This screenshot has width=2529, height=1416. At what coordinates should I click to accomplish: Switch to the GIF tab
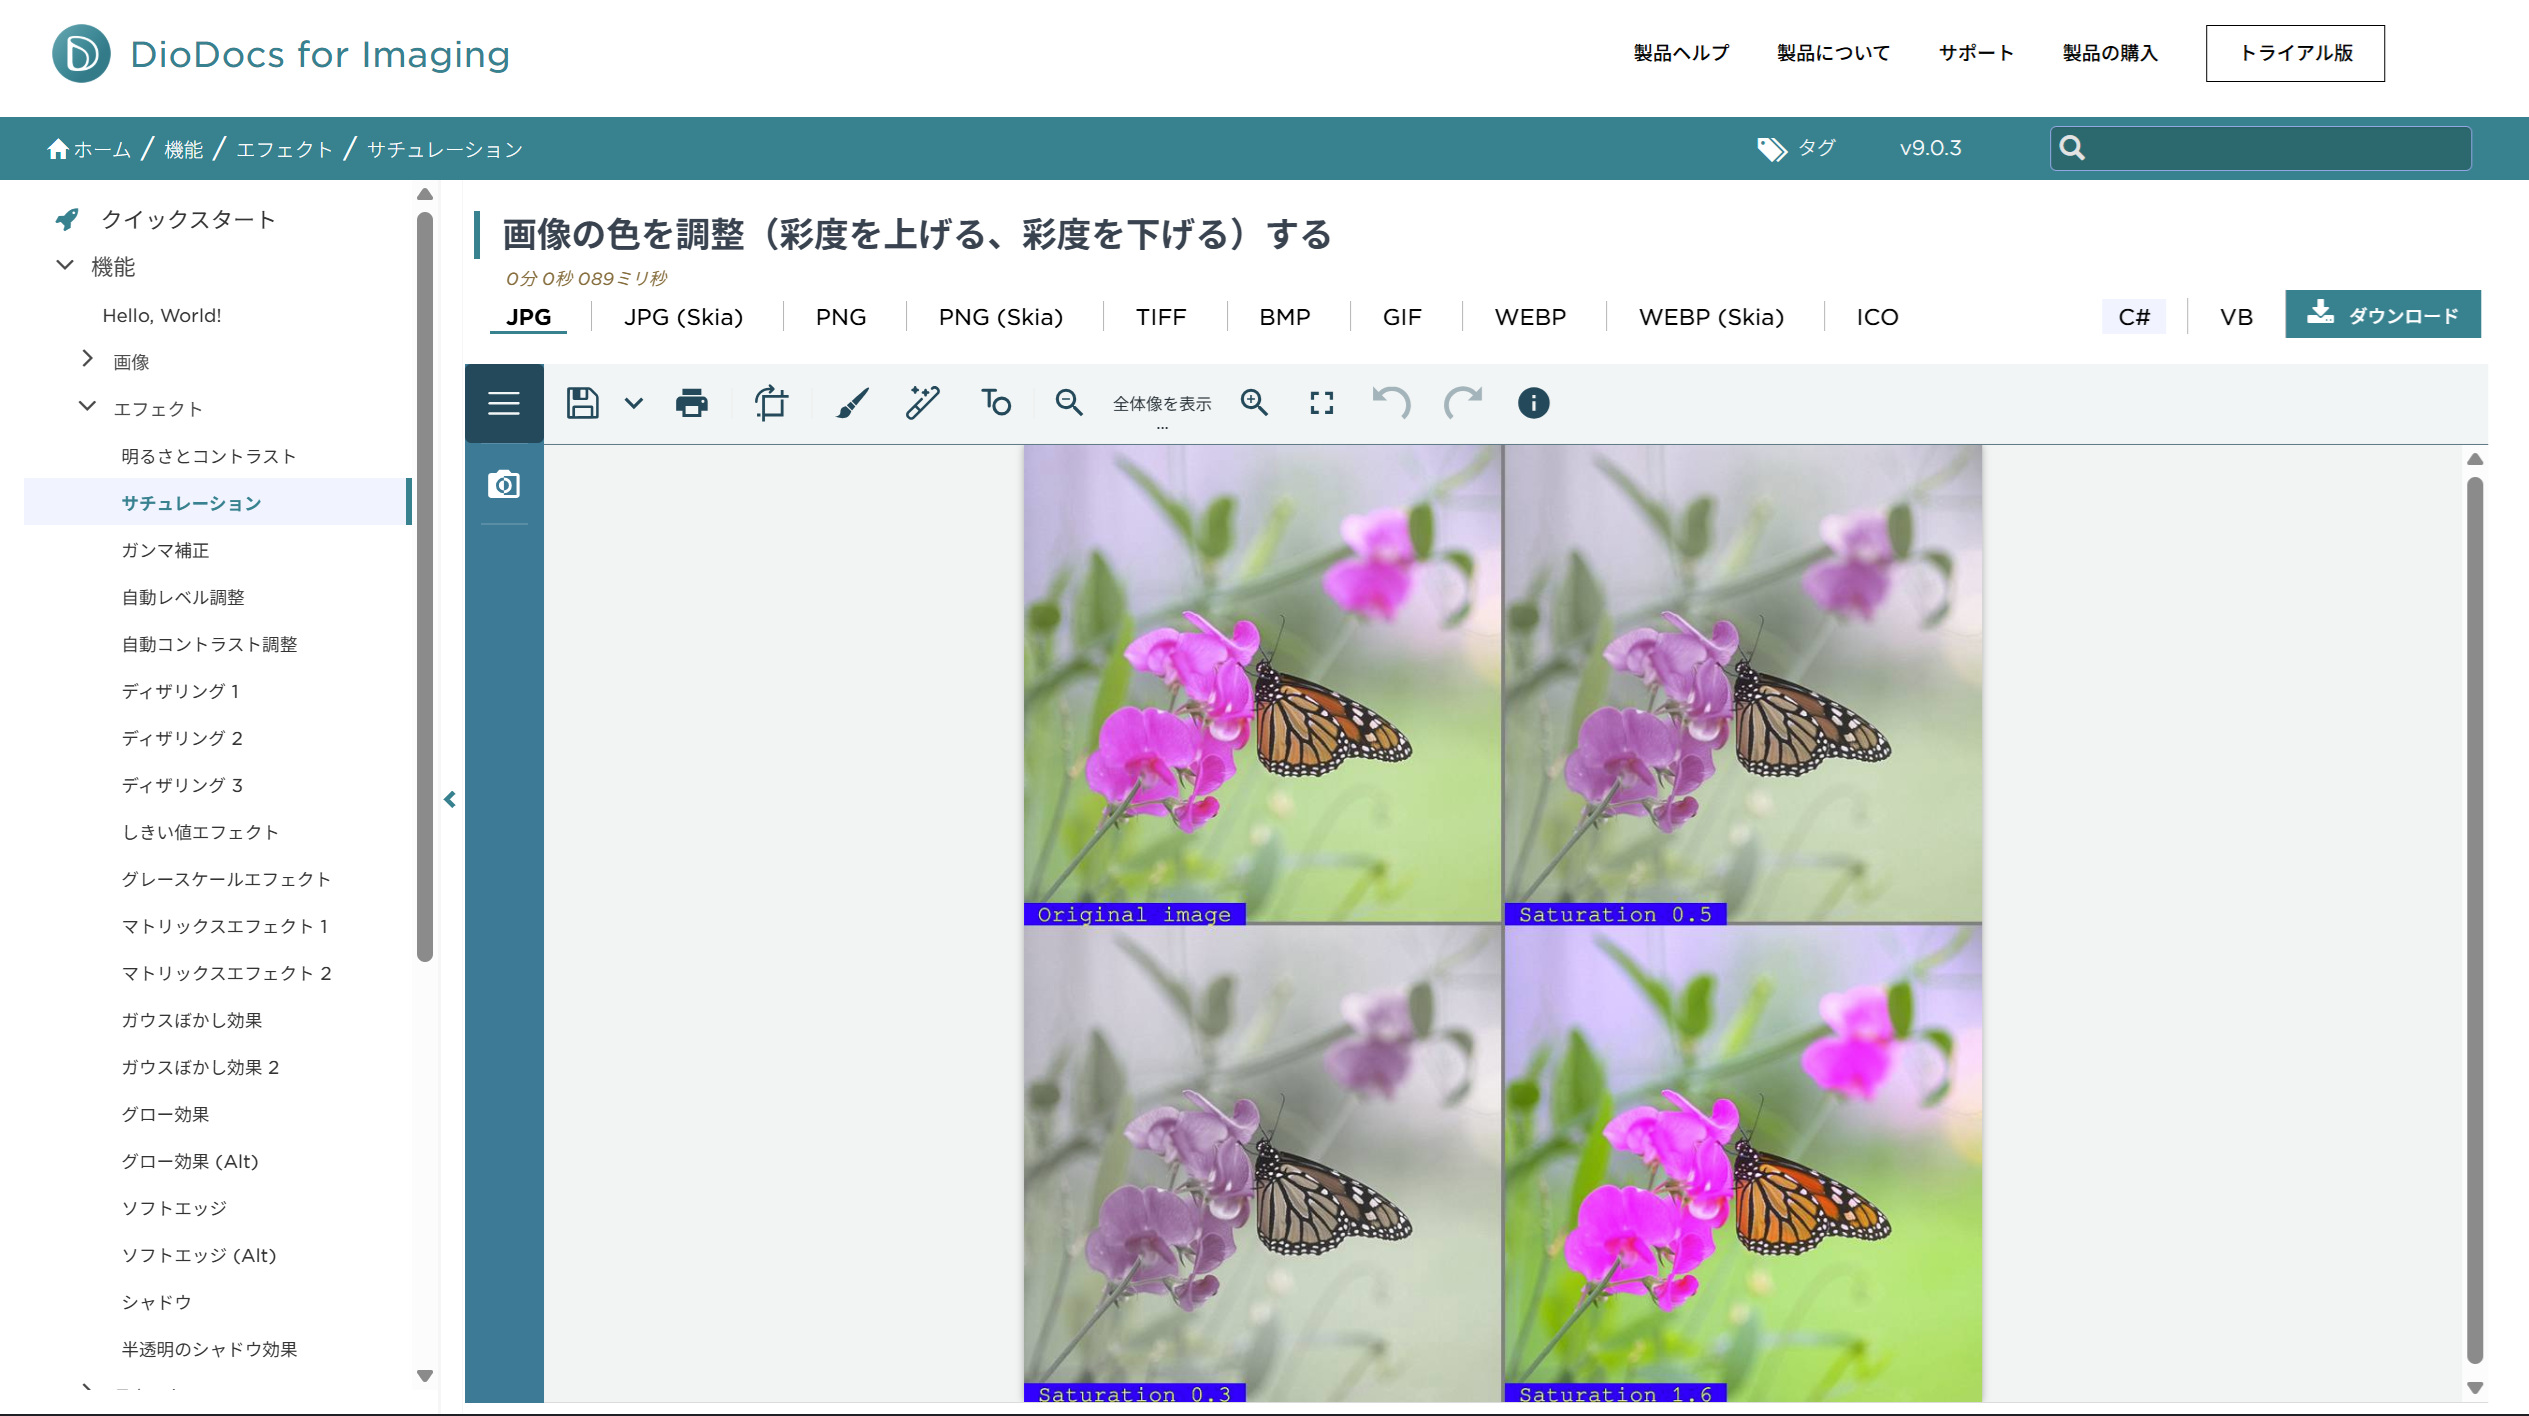coord(1402,317)
